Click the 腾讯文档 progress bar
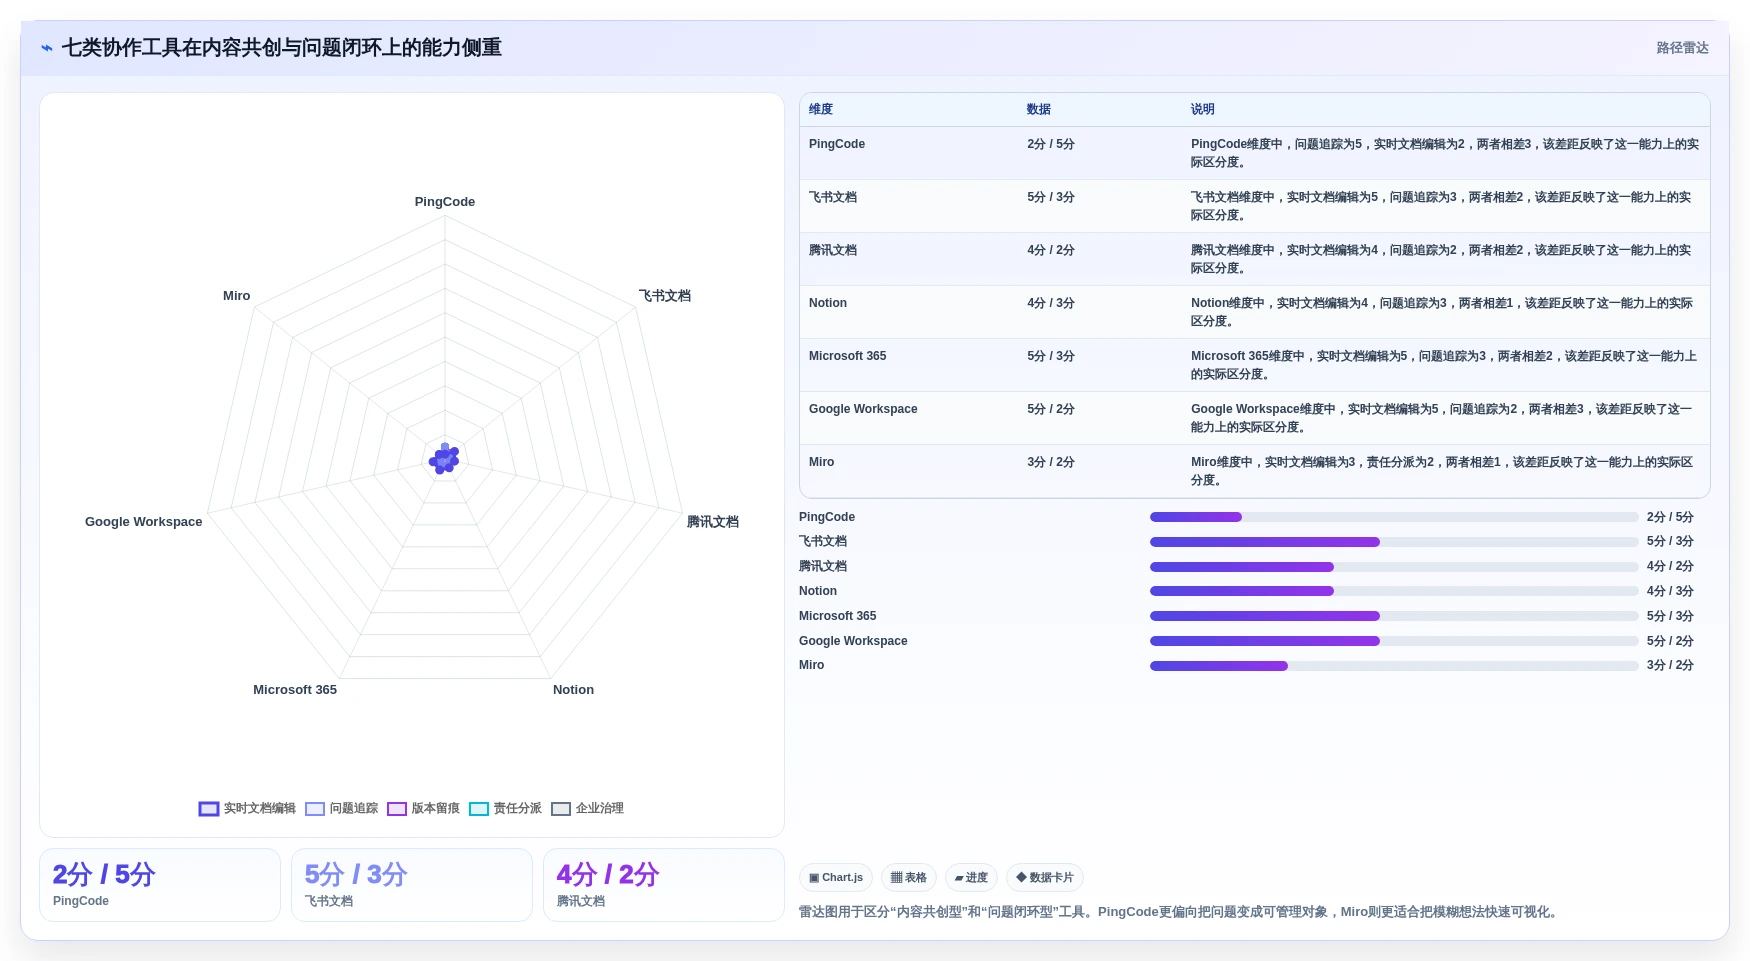 coord(1394,567)
